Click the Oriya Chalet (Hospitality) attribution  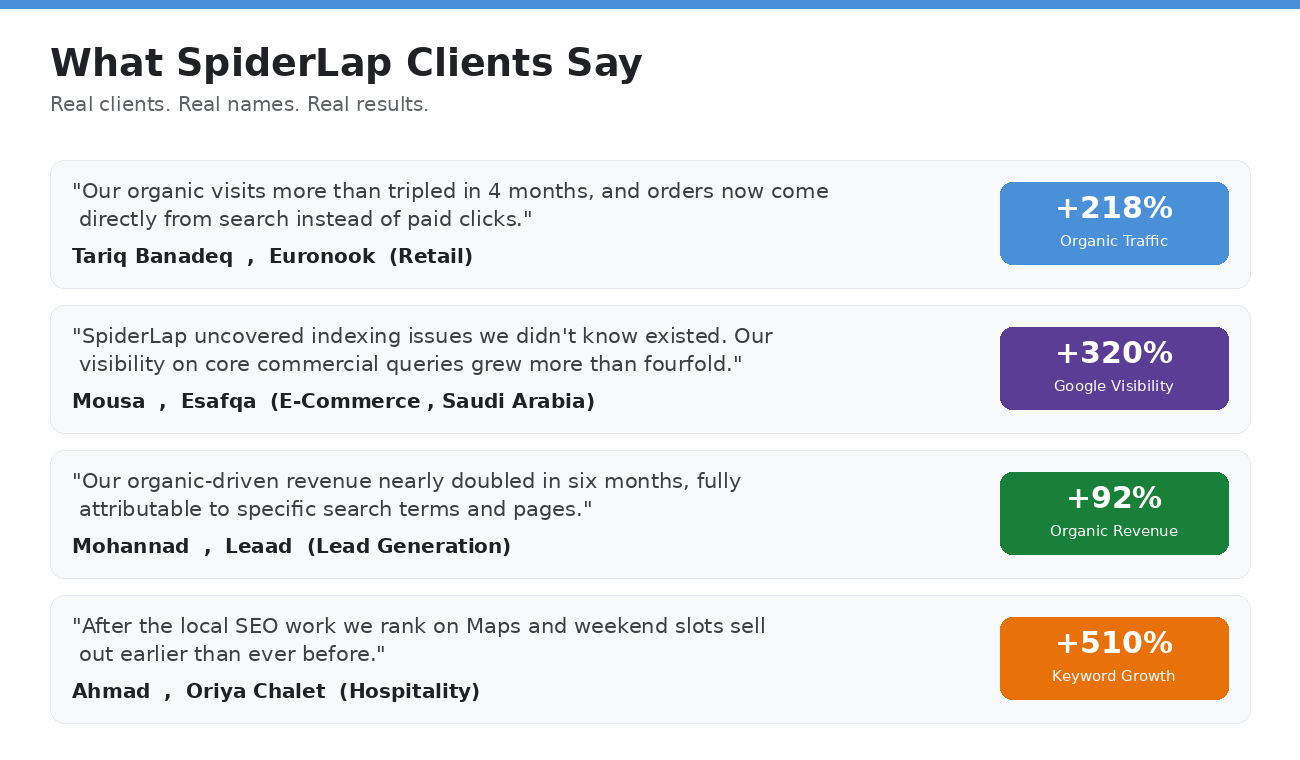coord(333,691)
